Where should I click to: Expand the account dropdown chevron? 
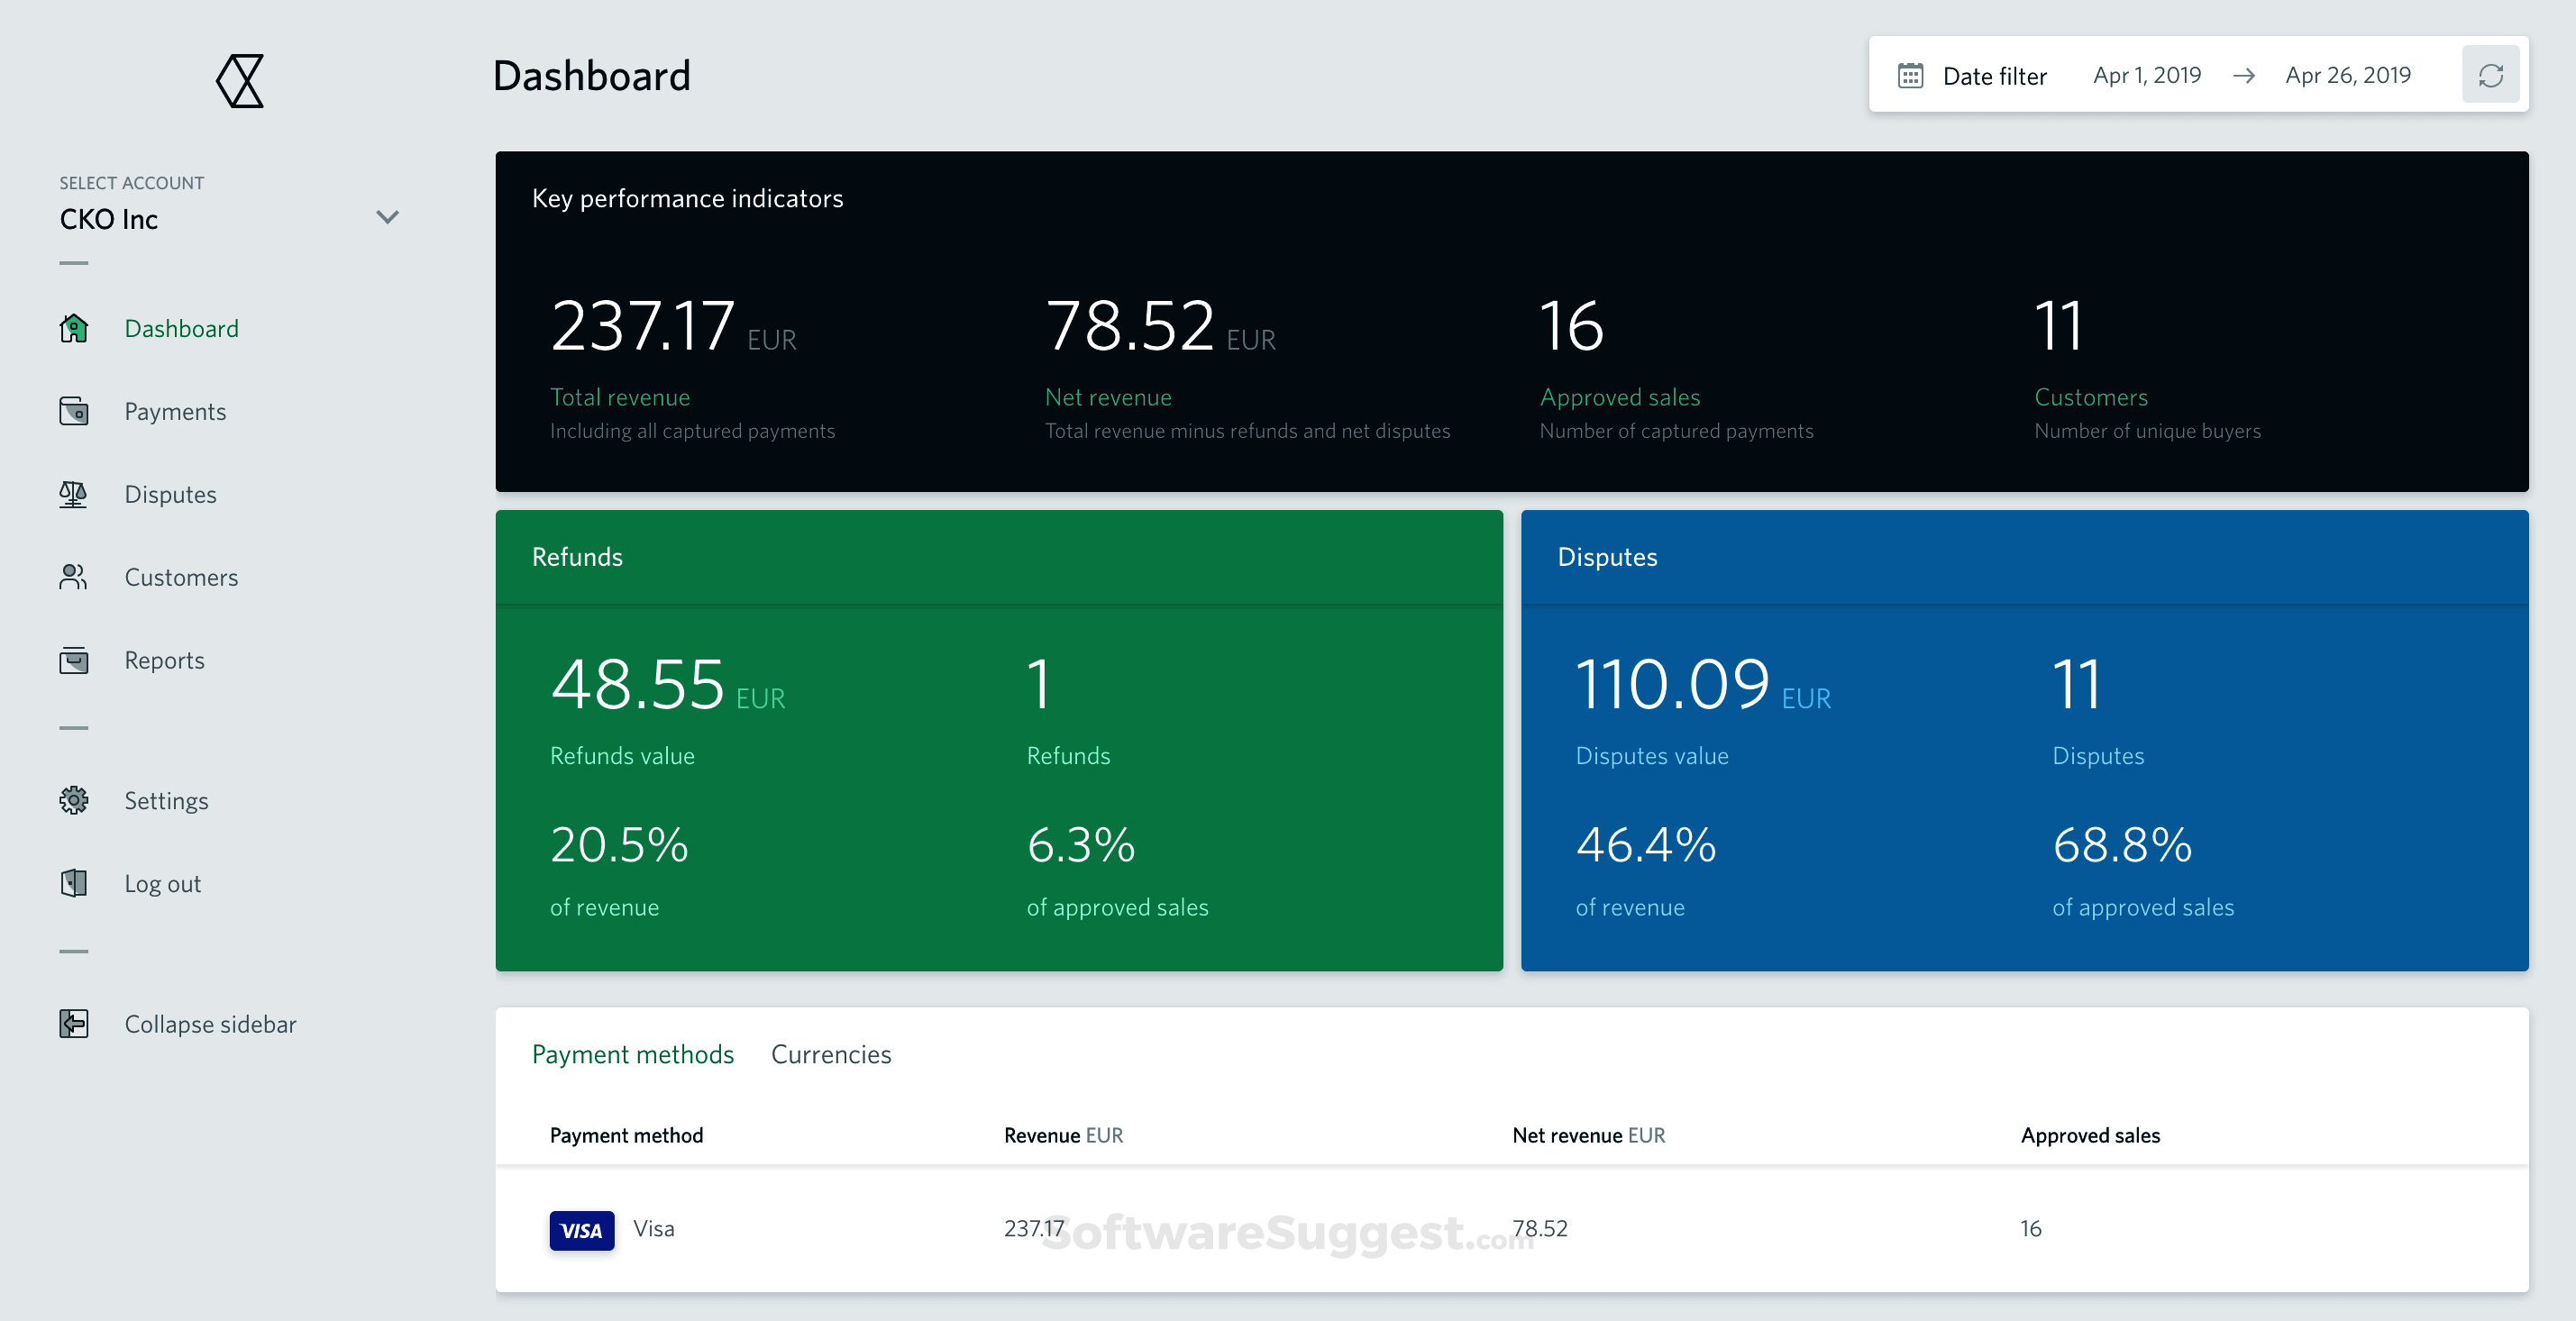tap(388, 217)
